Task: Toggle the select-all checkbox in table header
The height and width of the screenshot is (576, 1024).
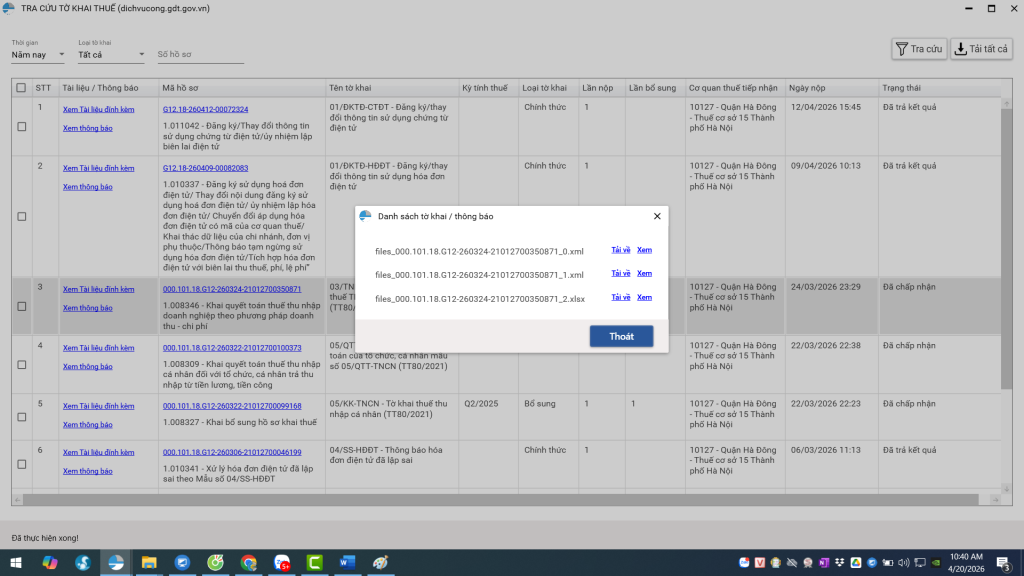Action: tap(21, 88)
